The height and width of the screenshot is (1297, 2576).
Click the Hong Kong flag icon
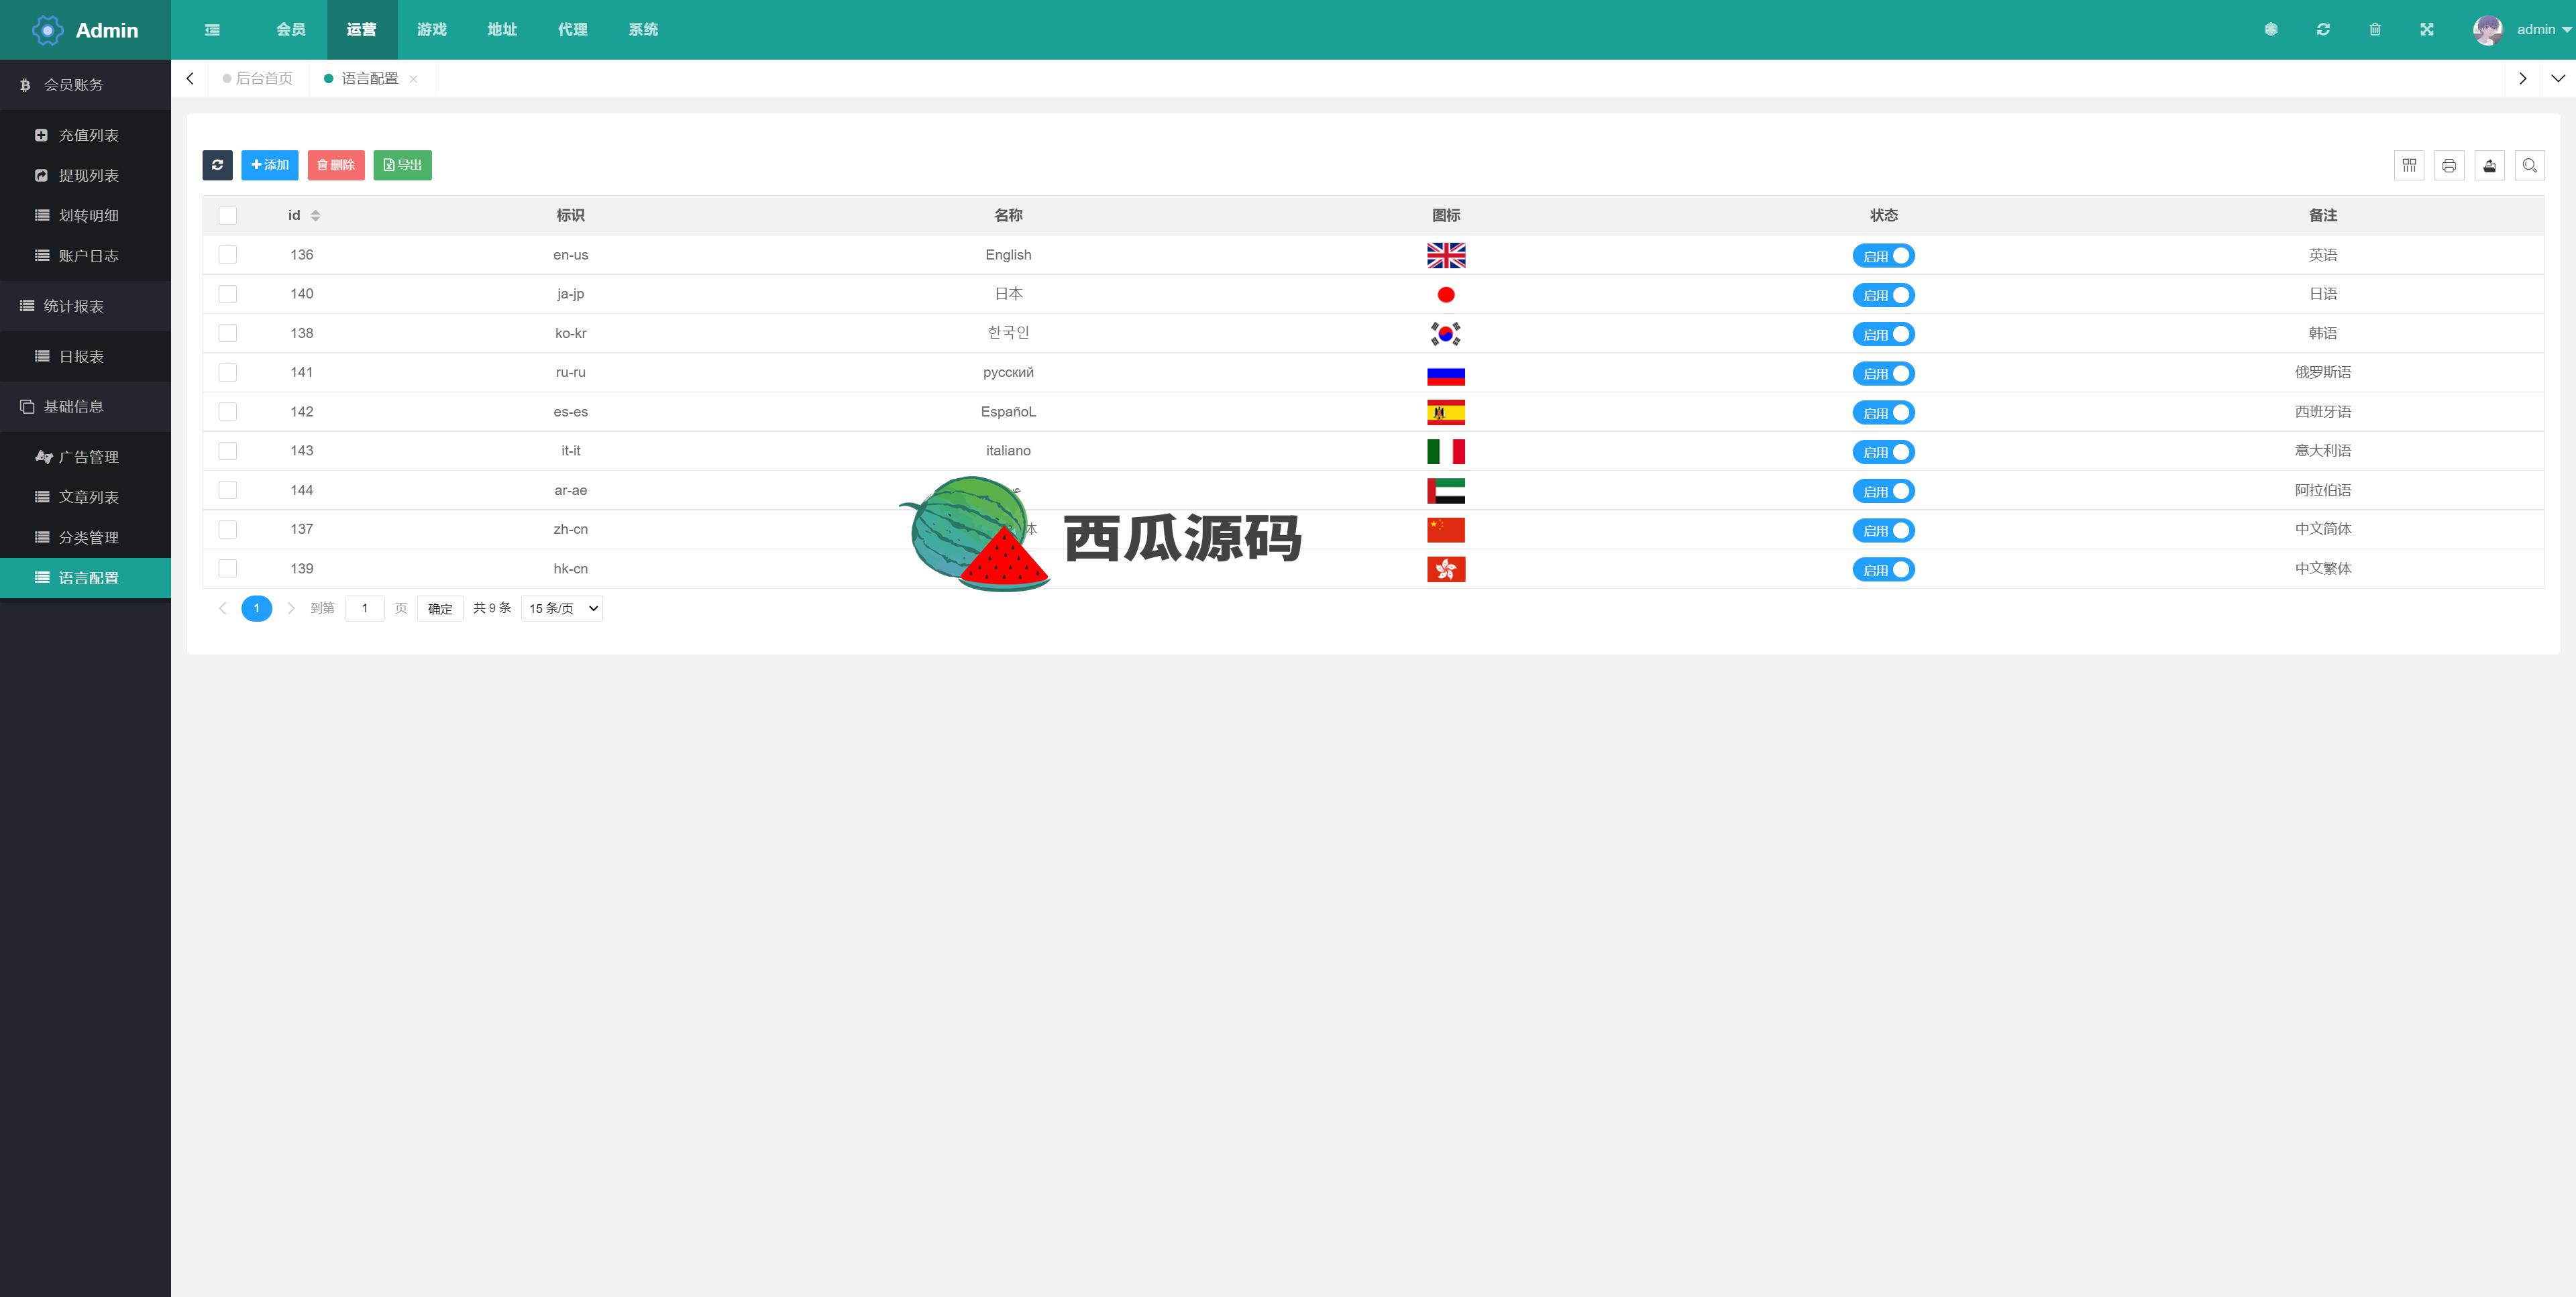click(1446, 570)
